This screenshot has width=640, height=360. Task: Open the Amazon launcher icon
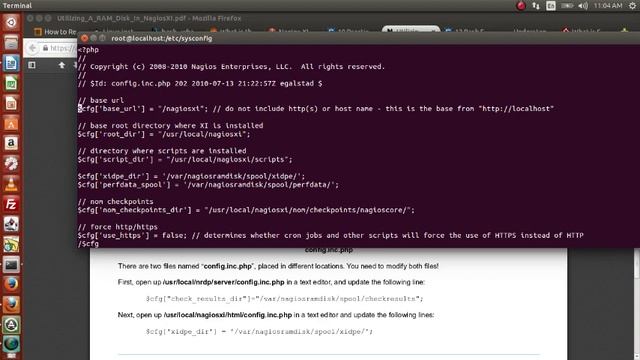11,143
